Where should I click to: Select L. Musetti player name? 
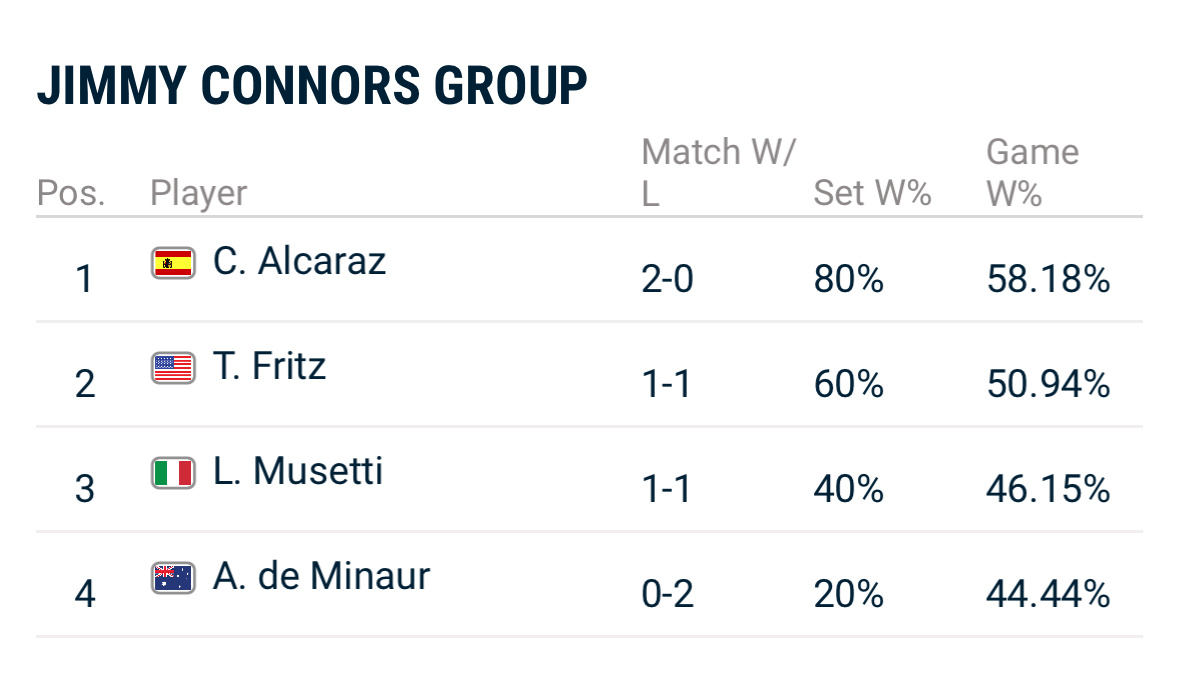(x=298, y=471)
